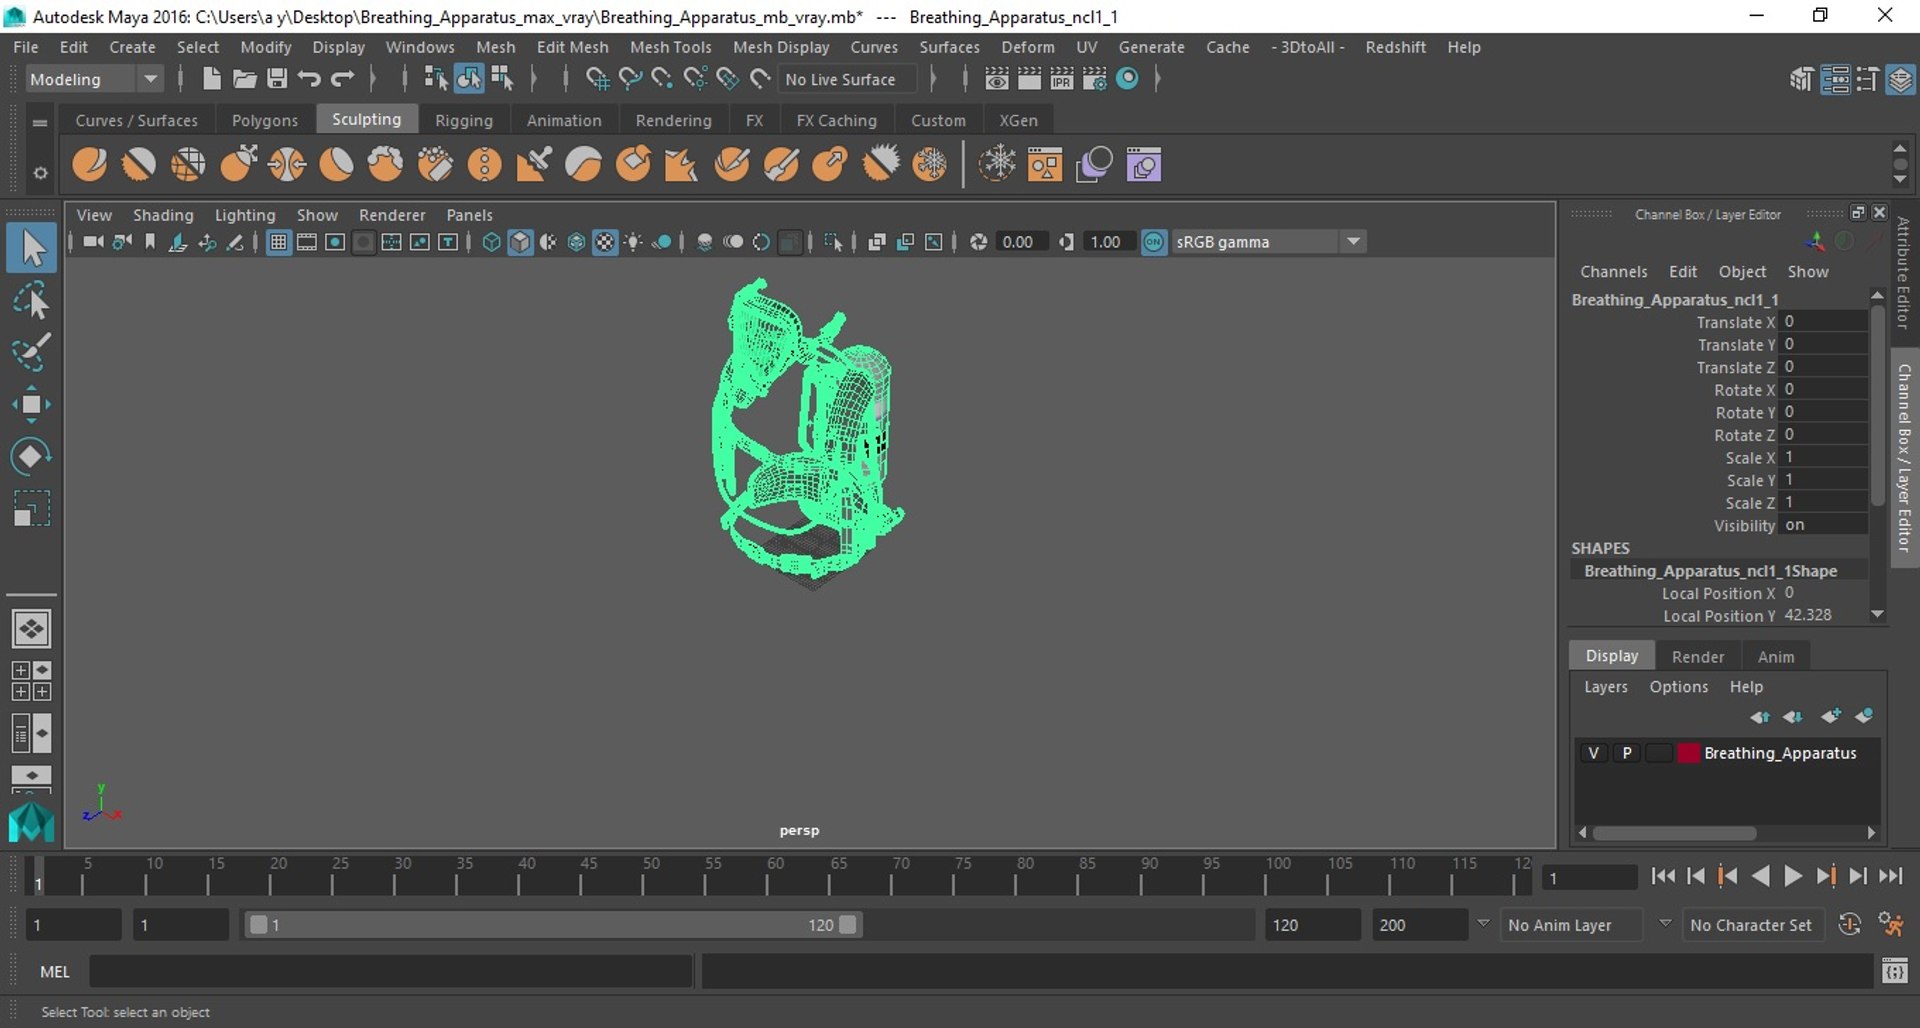Viewport: 1920px width, 1028px height.
Task: Click the Breathing_Apparatus_ncl1_1Shape node name
Action: pyautogui.click(x=1710, y=571)
